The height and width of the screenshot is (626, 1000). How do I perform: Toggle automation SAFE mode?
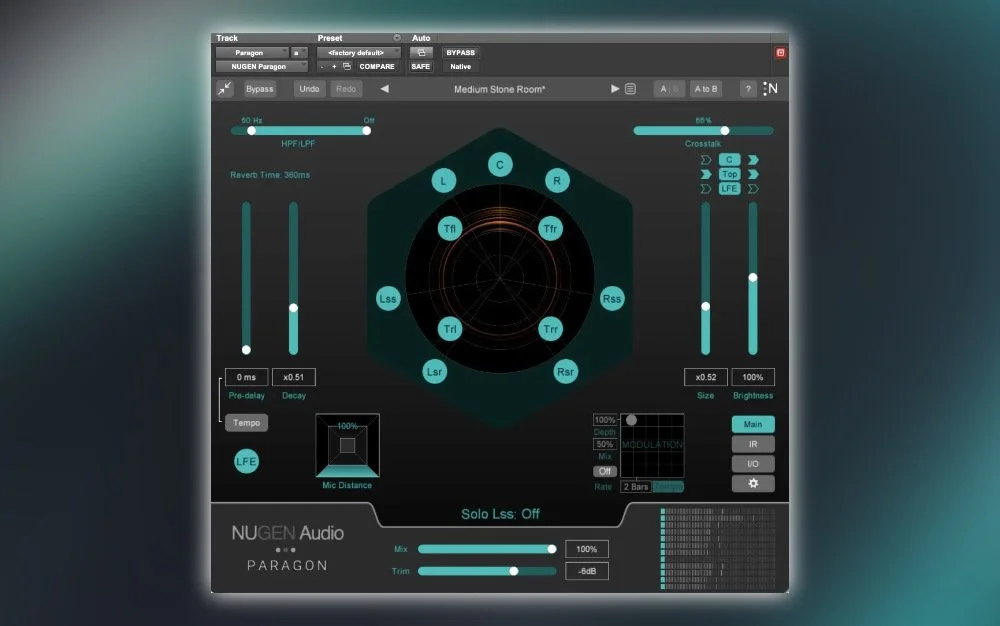[x=421, y=66]
